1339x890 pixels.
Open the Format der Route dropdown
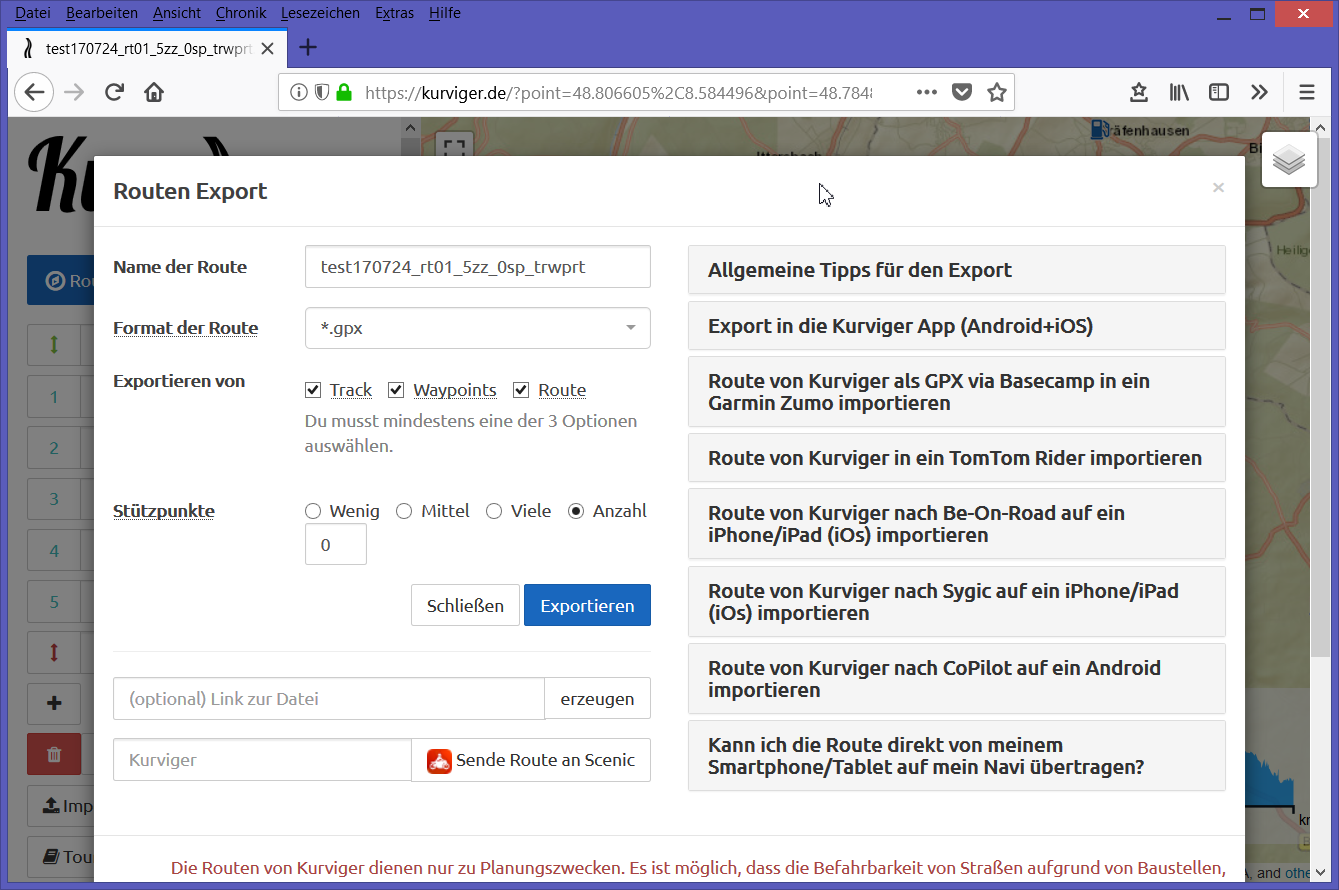[x=478, y=328]
